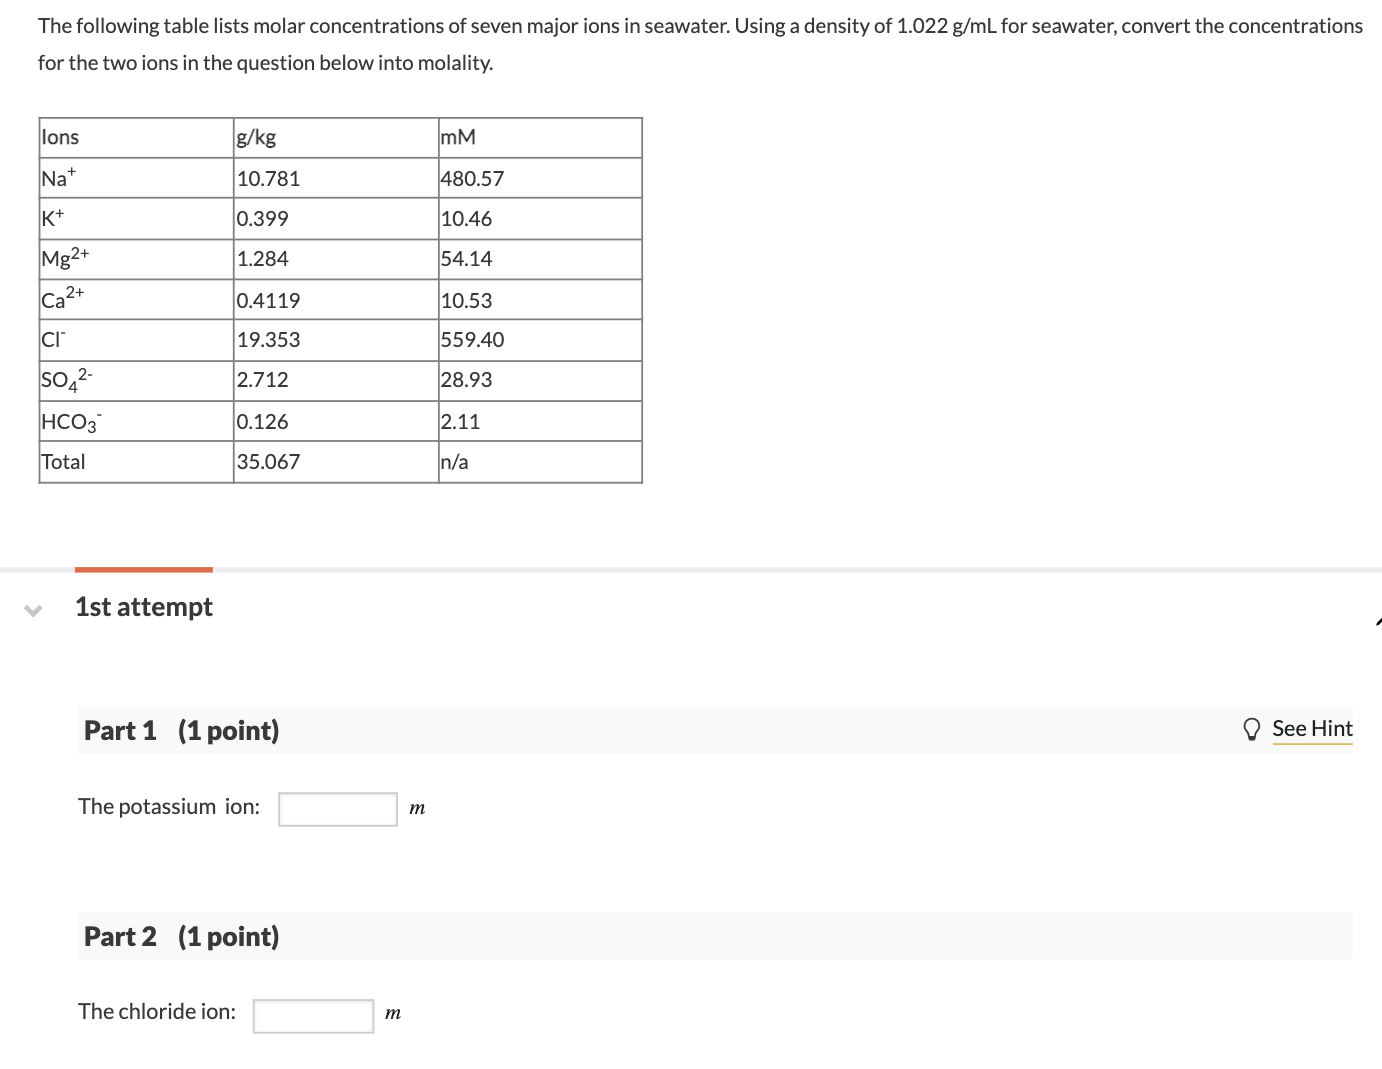The width and height of the screenshot is (1382, 1069).
Task: Click the m unit label beside potassium field
Action: [x=416, y=808]
